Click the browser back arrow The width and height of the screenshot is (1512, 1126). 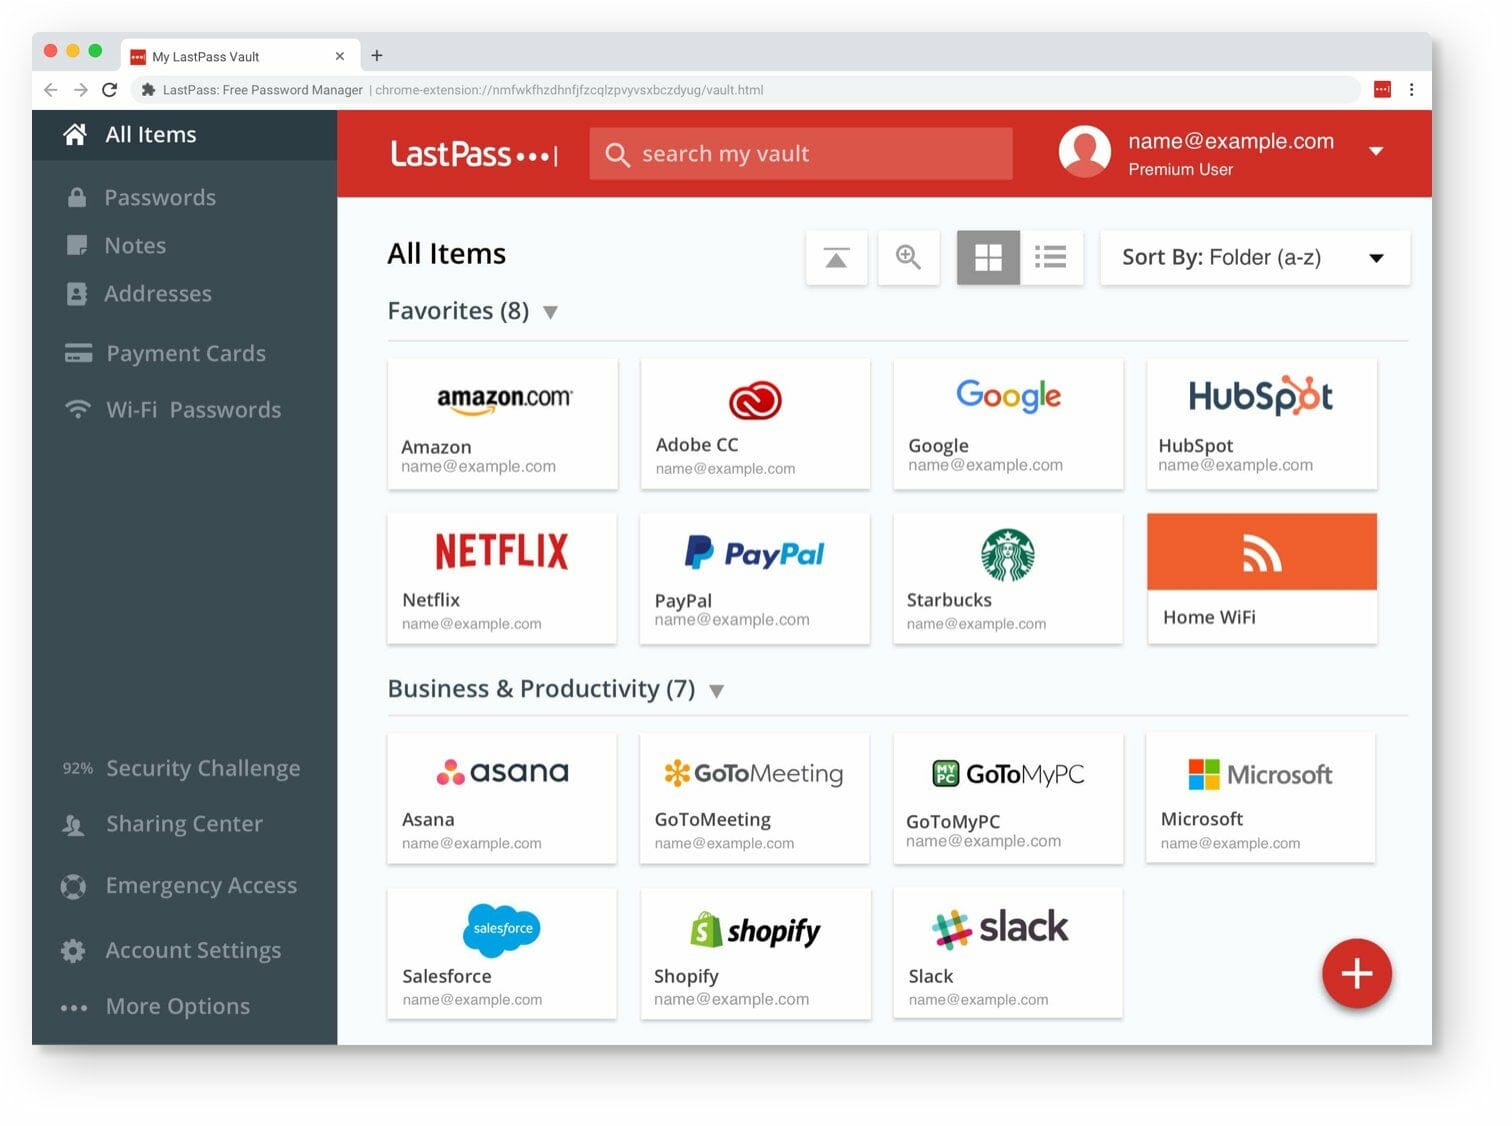[x=50, y=89]
